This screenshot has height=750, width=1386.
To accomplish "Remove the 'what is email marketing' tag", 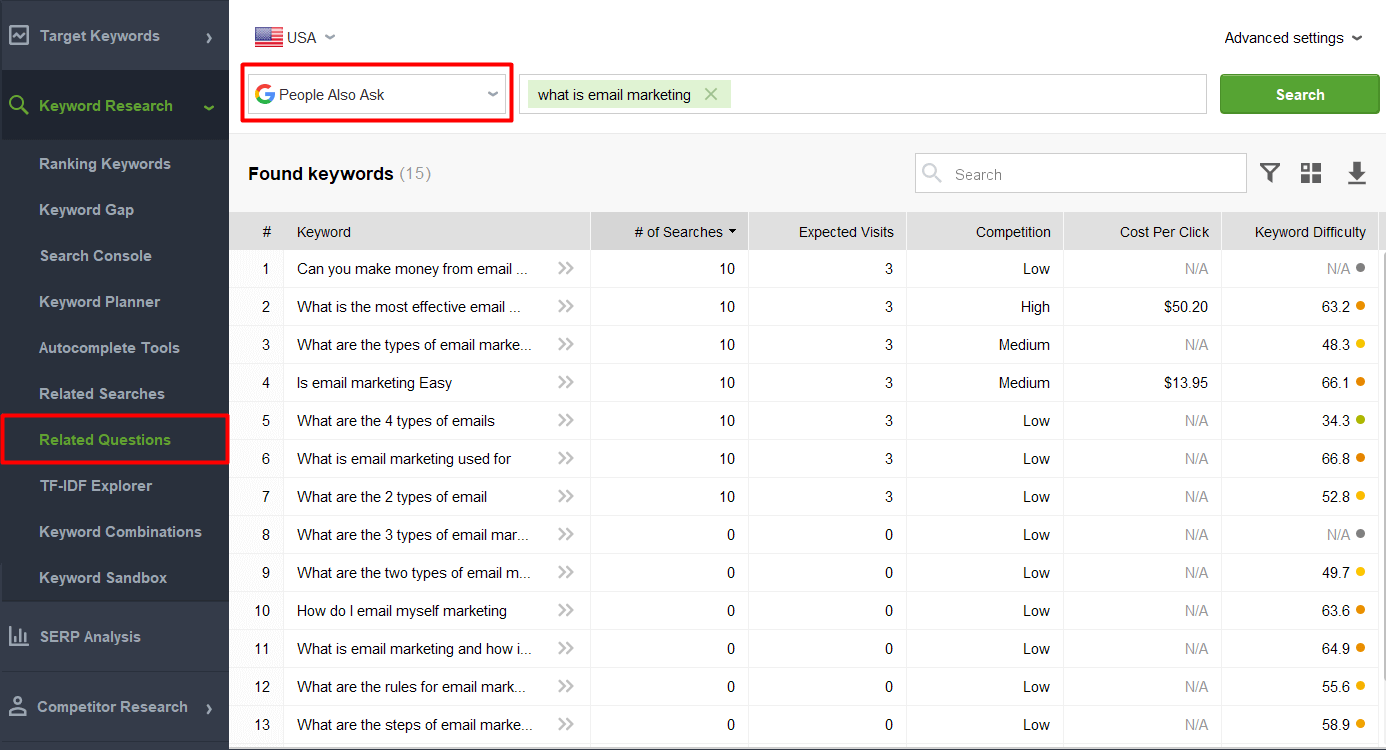I will pyautogui.click(x=711, y=95).
